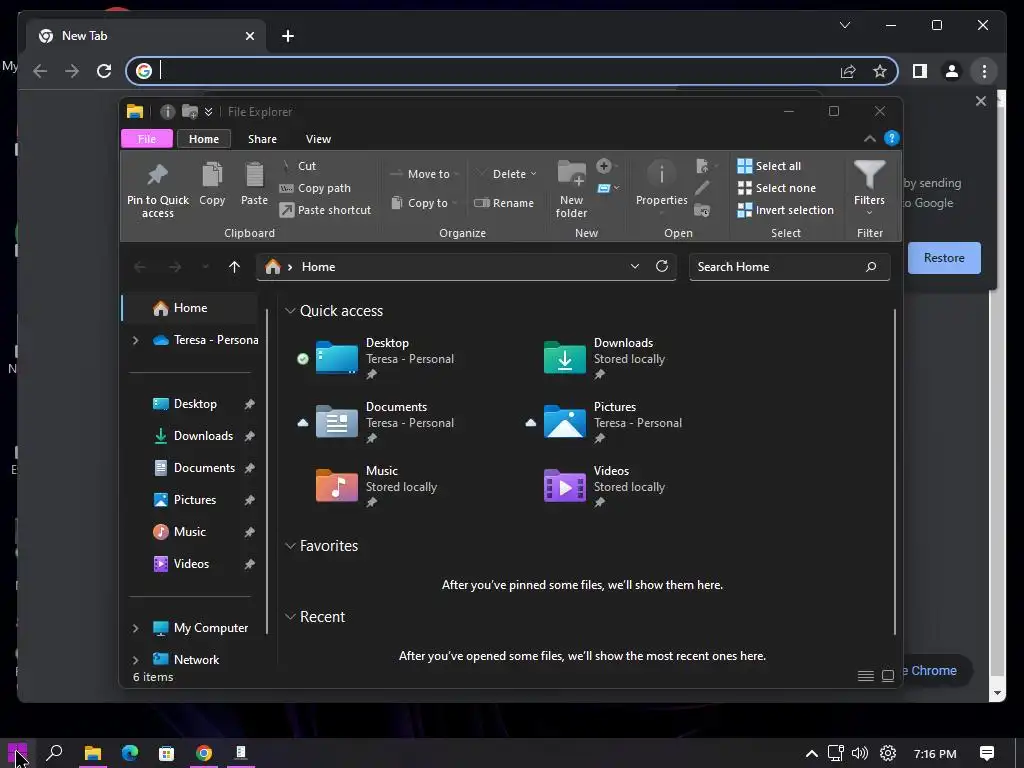The image size is (1024, 768).
Task: Click Restore button in Chrome
Action: (944, 258)
